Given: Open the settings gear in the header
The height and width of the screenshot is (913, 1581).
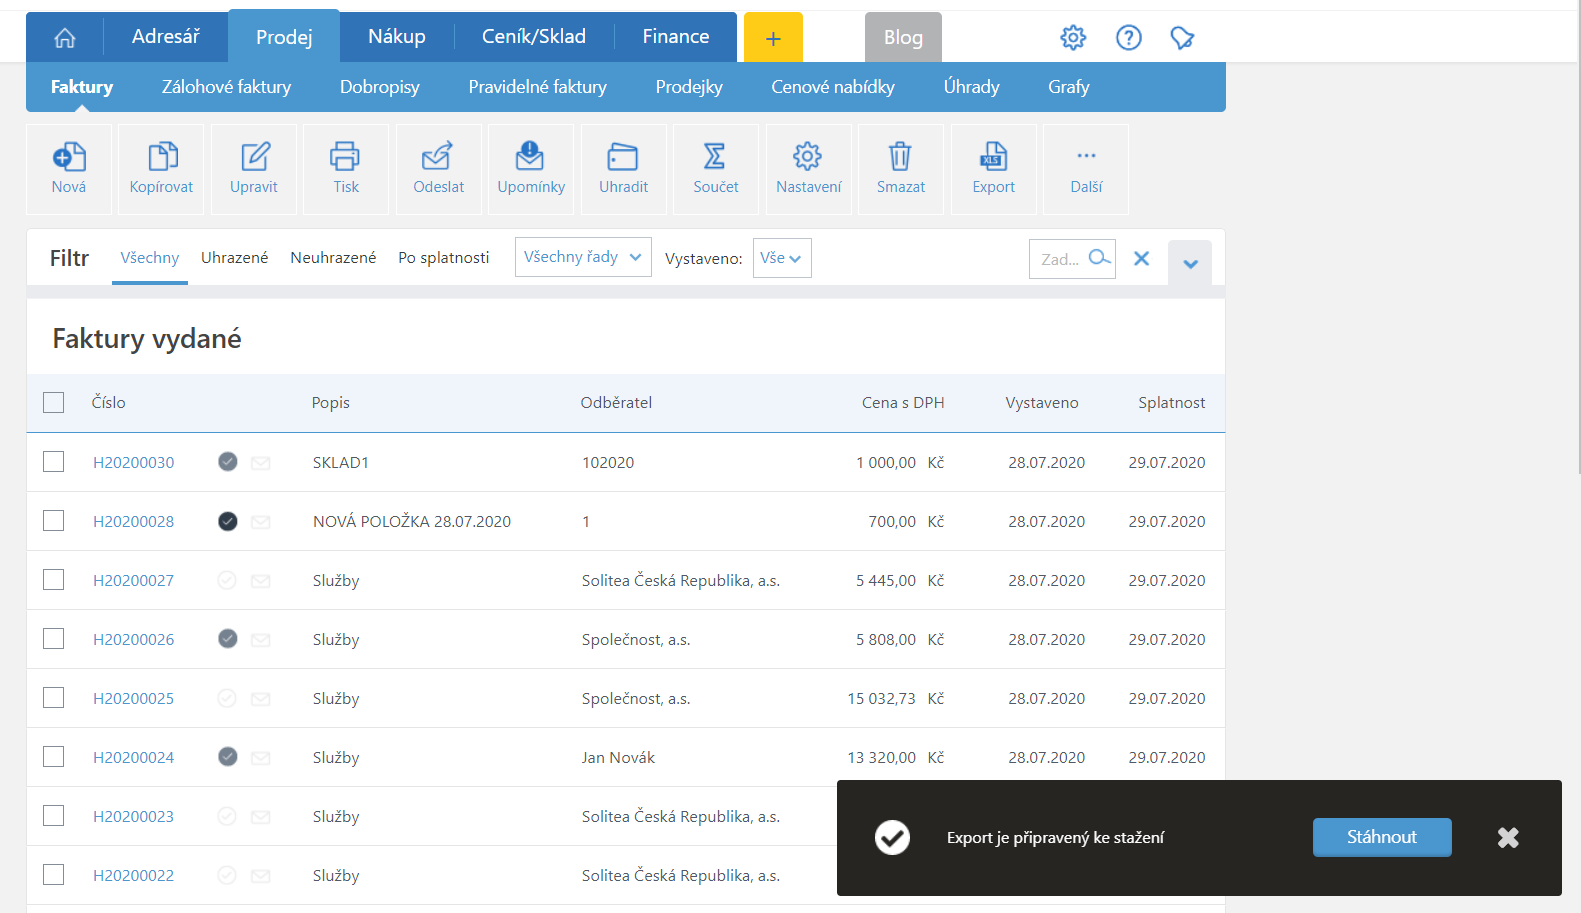Looking at the screenshot, I should [x=1073, y=38].
